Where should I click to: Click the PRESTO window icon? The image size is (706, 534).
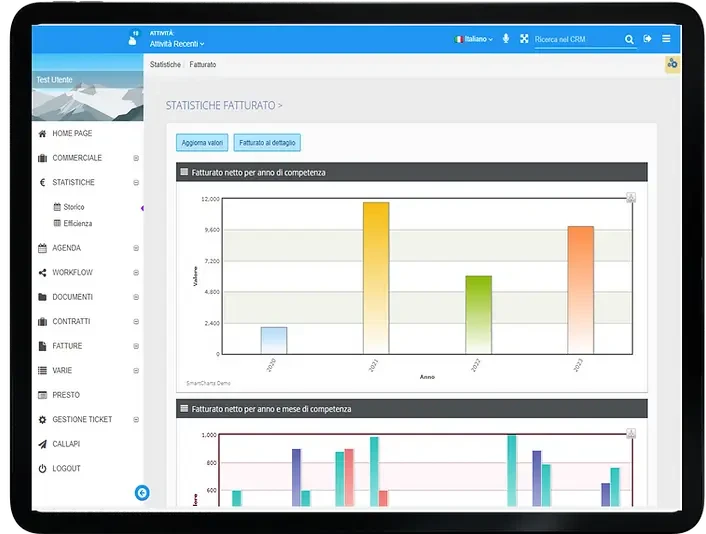coord(42,395)
